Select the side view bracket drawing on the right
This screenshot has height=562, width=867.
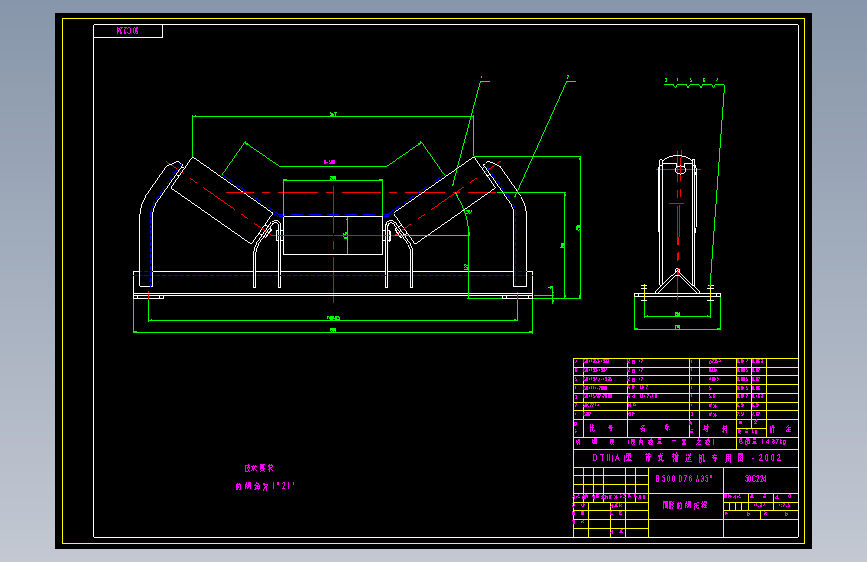coord(677,227)
